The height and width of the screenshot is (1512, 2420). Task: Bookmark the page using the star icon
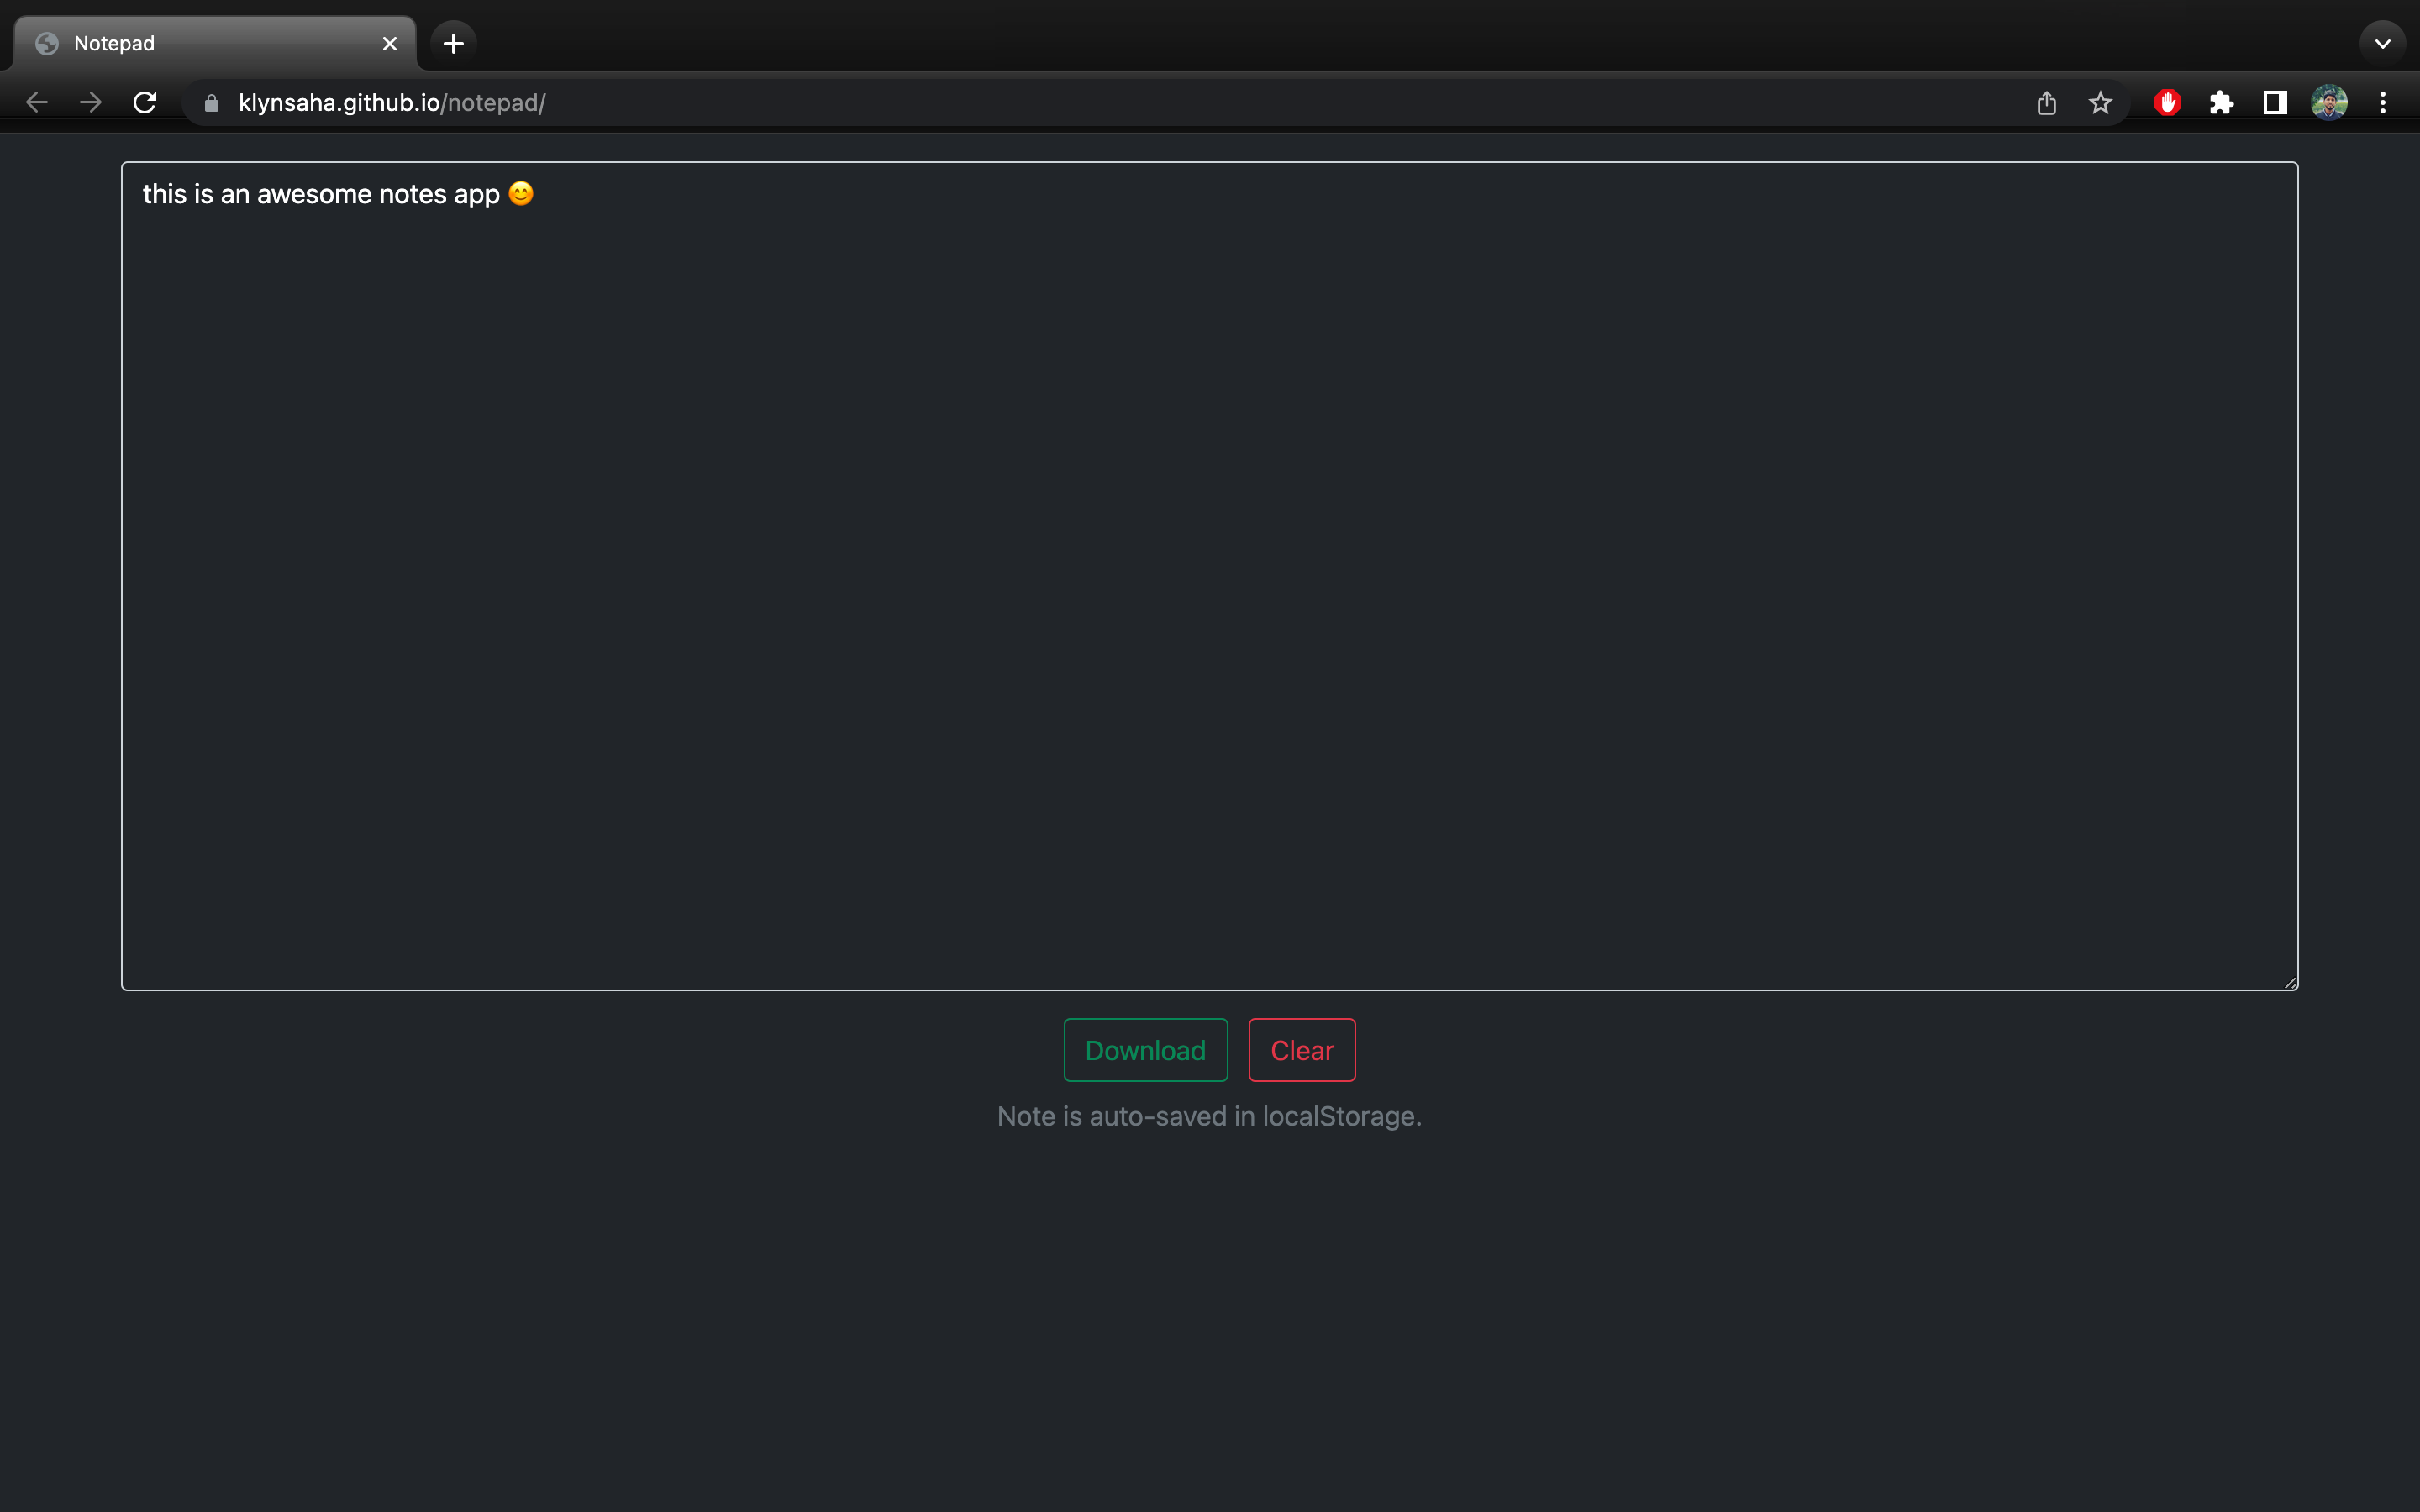2100,102
